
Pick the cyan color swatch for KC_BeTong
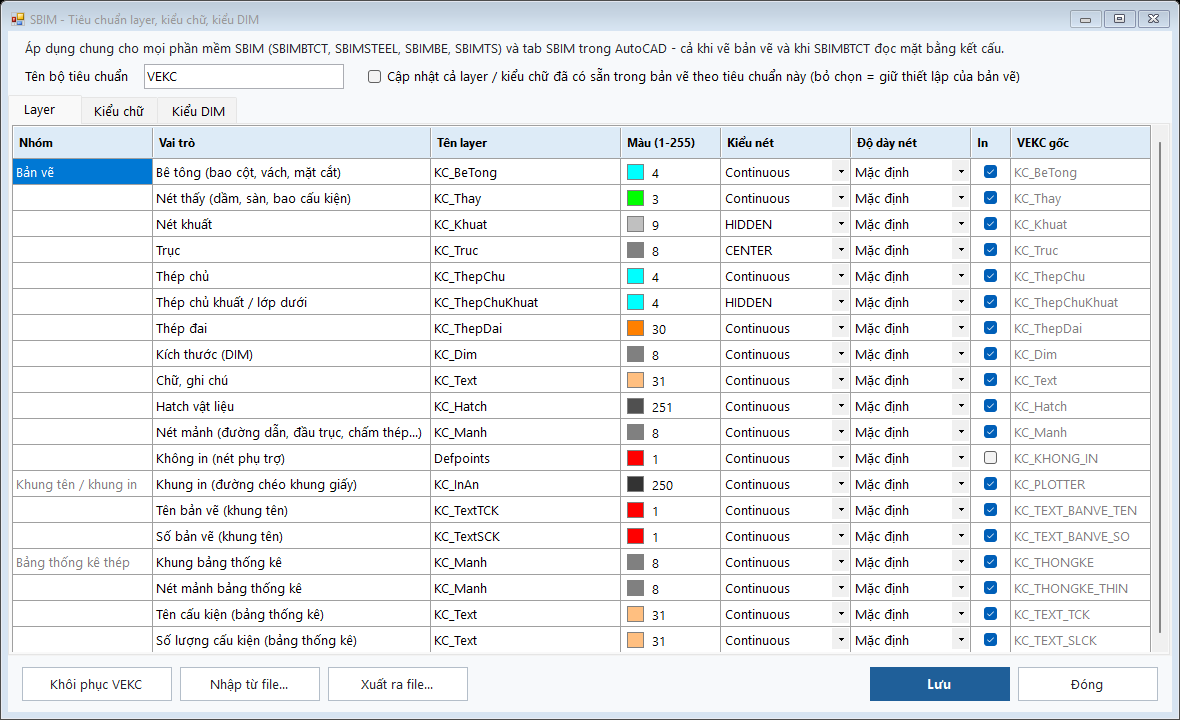coord(636,172)
